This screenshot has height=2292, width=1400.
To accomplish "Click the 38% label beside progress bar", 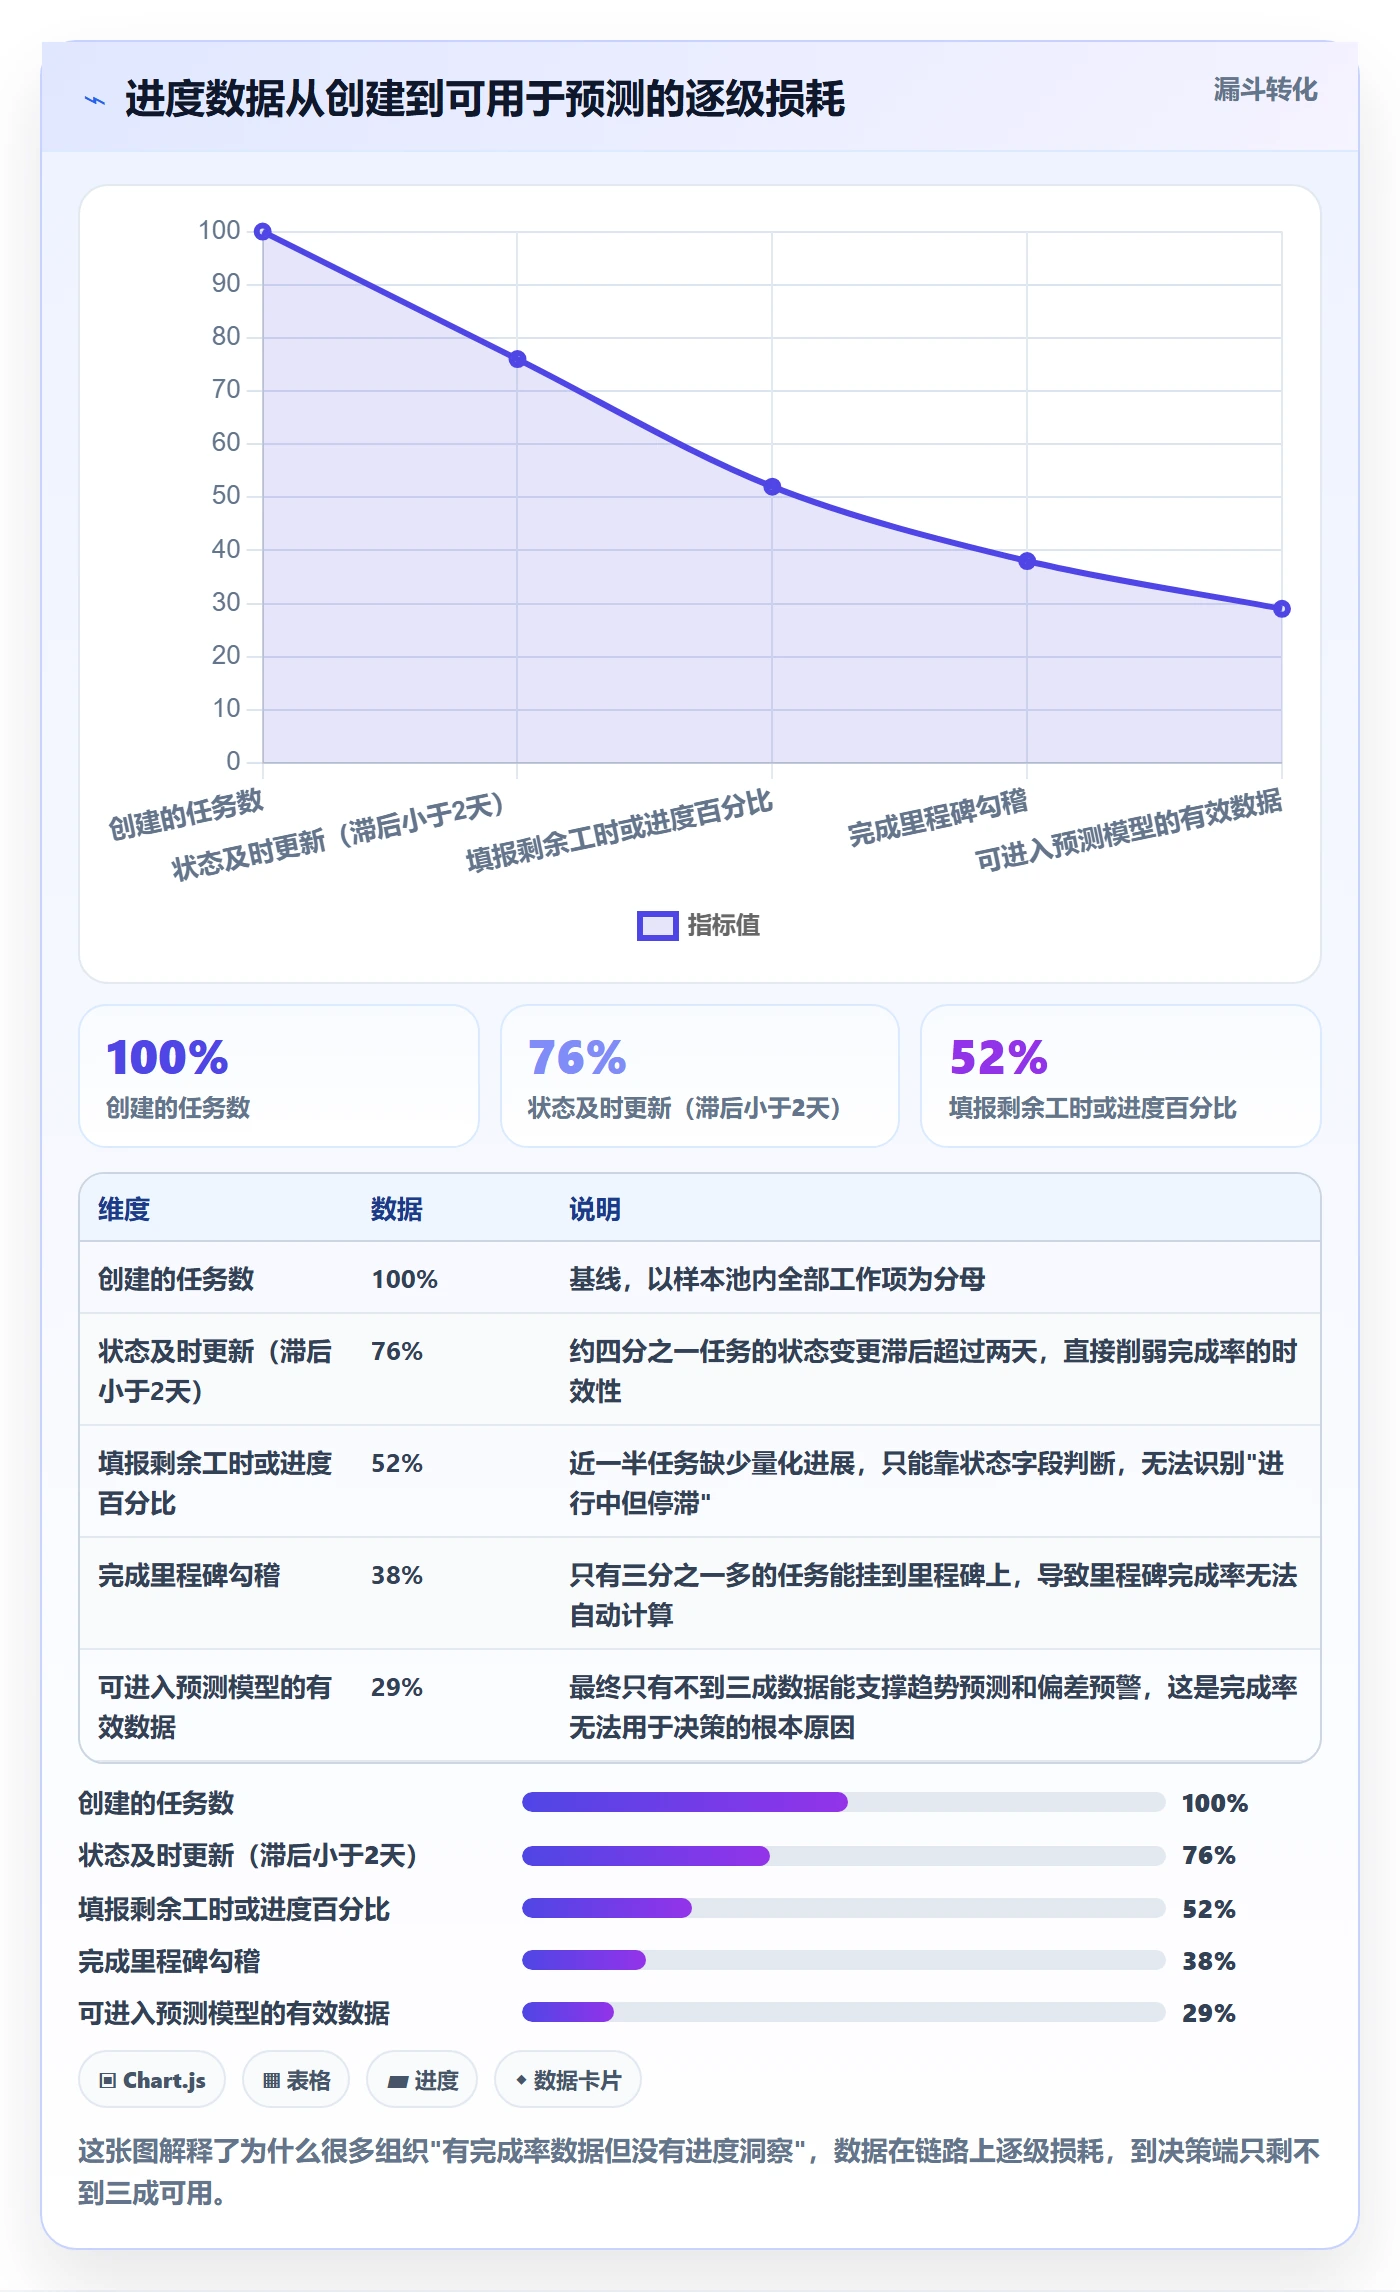I will click(x=1209, y=1961).
